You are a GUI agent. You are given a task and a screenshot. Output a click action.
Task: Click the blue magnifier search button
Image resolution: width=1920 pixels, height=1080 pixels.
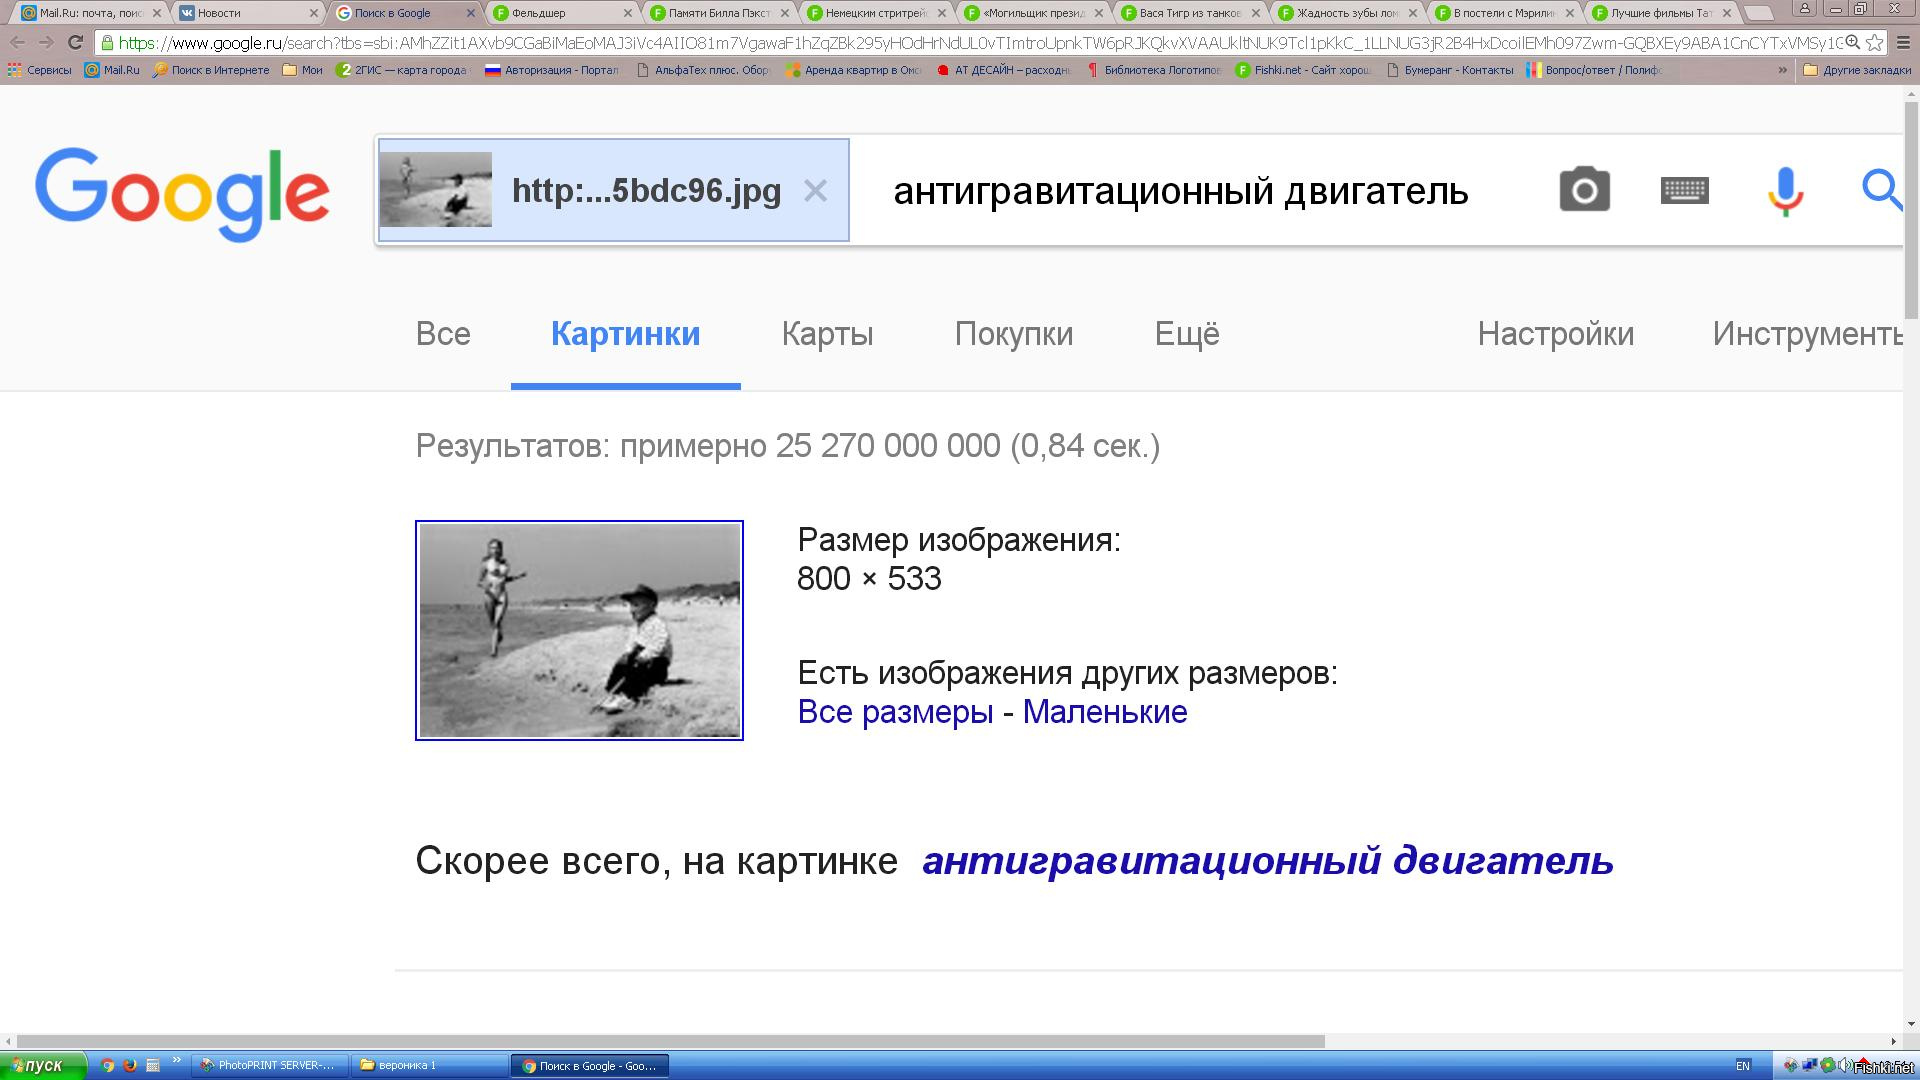point(1881,190)
